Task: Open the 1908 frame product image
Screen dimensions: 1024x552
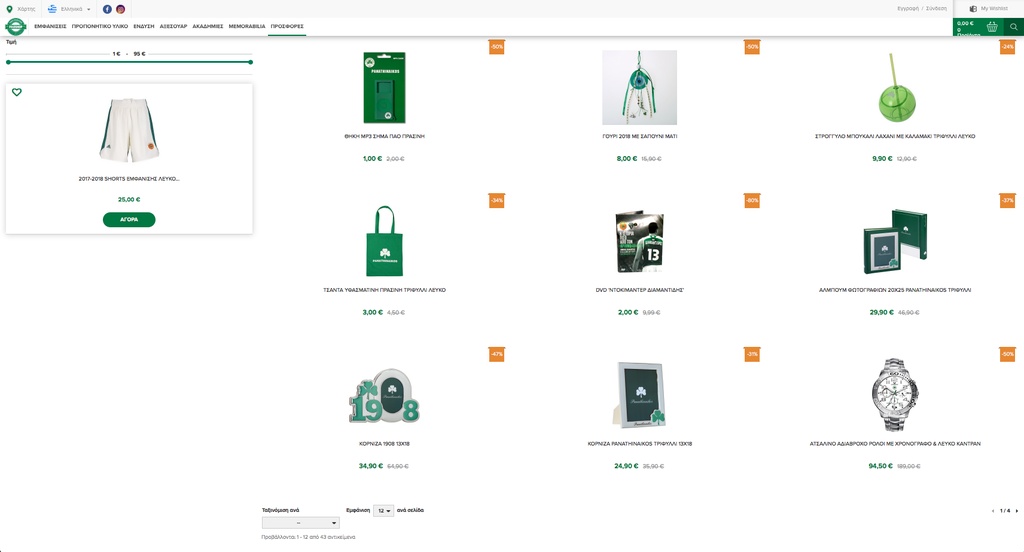Action: 385,395
